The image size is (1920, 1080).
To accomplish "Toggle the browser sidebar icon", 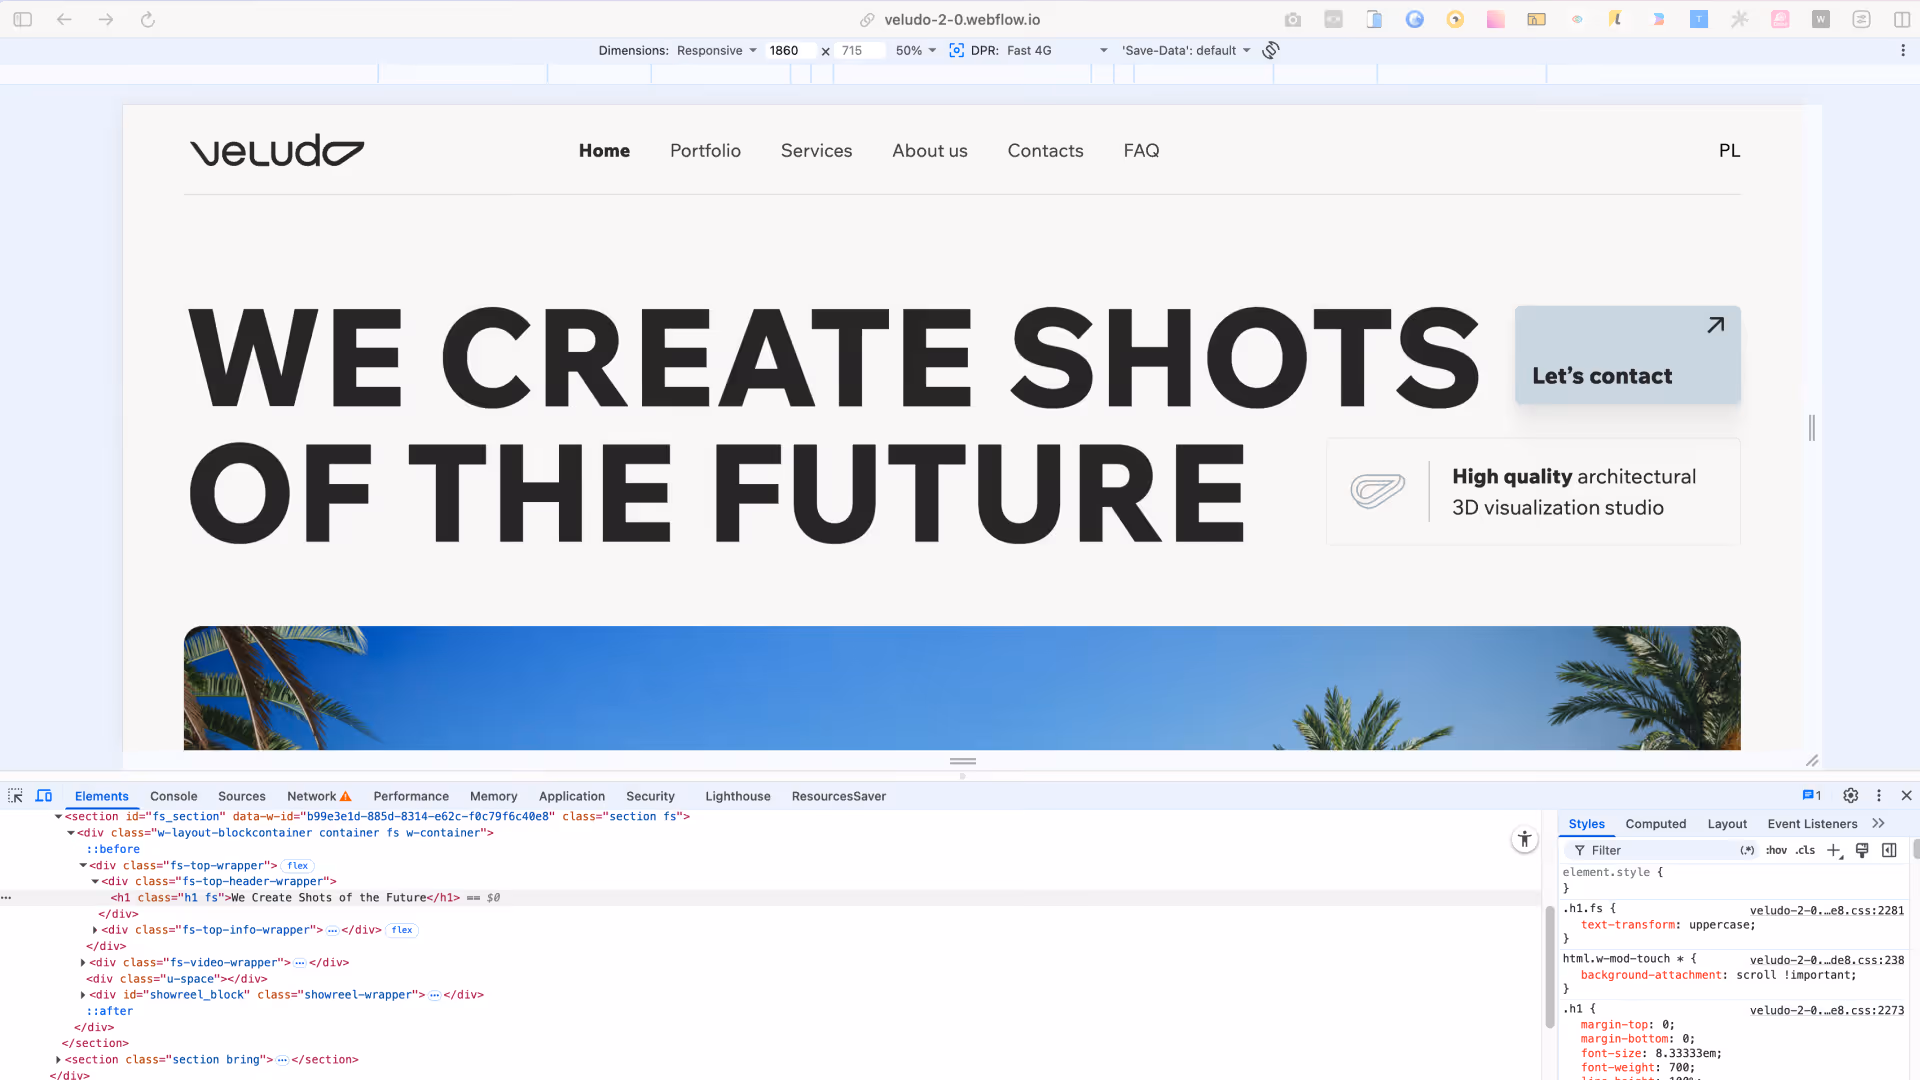I will tap(22, 19).
